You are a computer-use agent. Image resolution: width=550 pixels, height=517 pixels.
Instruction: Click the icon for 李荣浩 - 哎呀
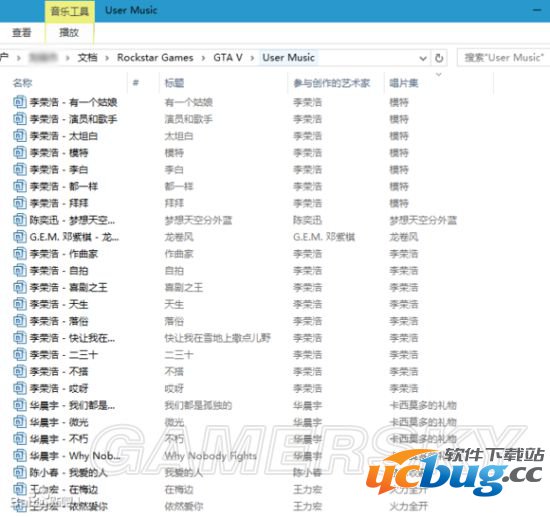20,388
